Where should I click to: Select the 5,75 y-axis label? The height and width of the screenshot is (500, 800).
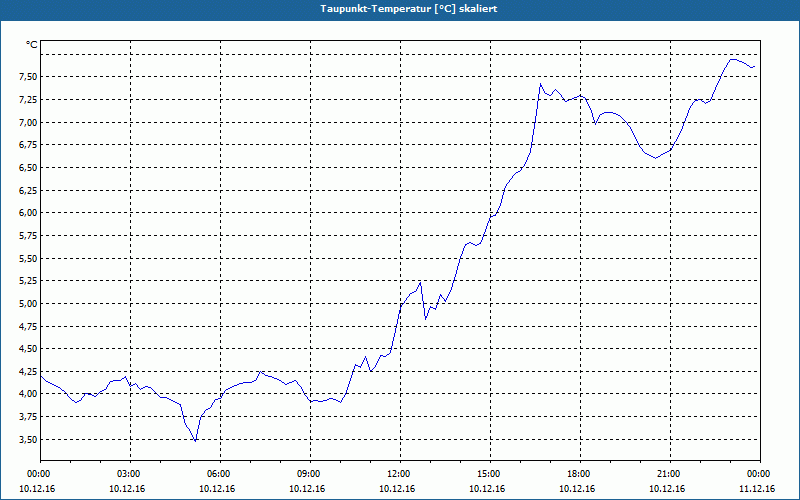coord(28,236)
